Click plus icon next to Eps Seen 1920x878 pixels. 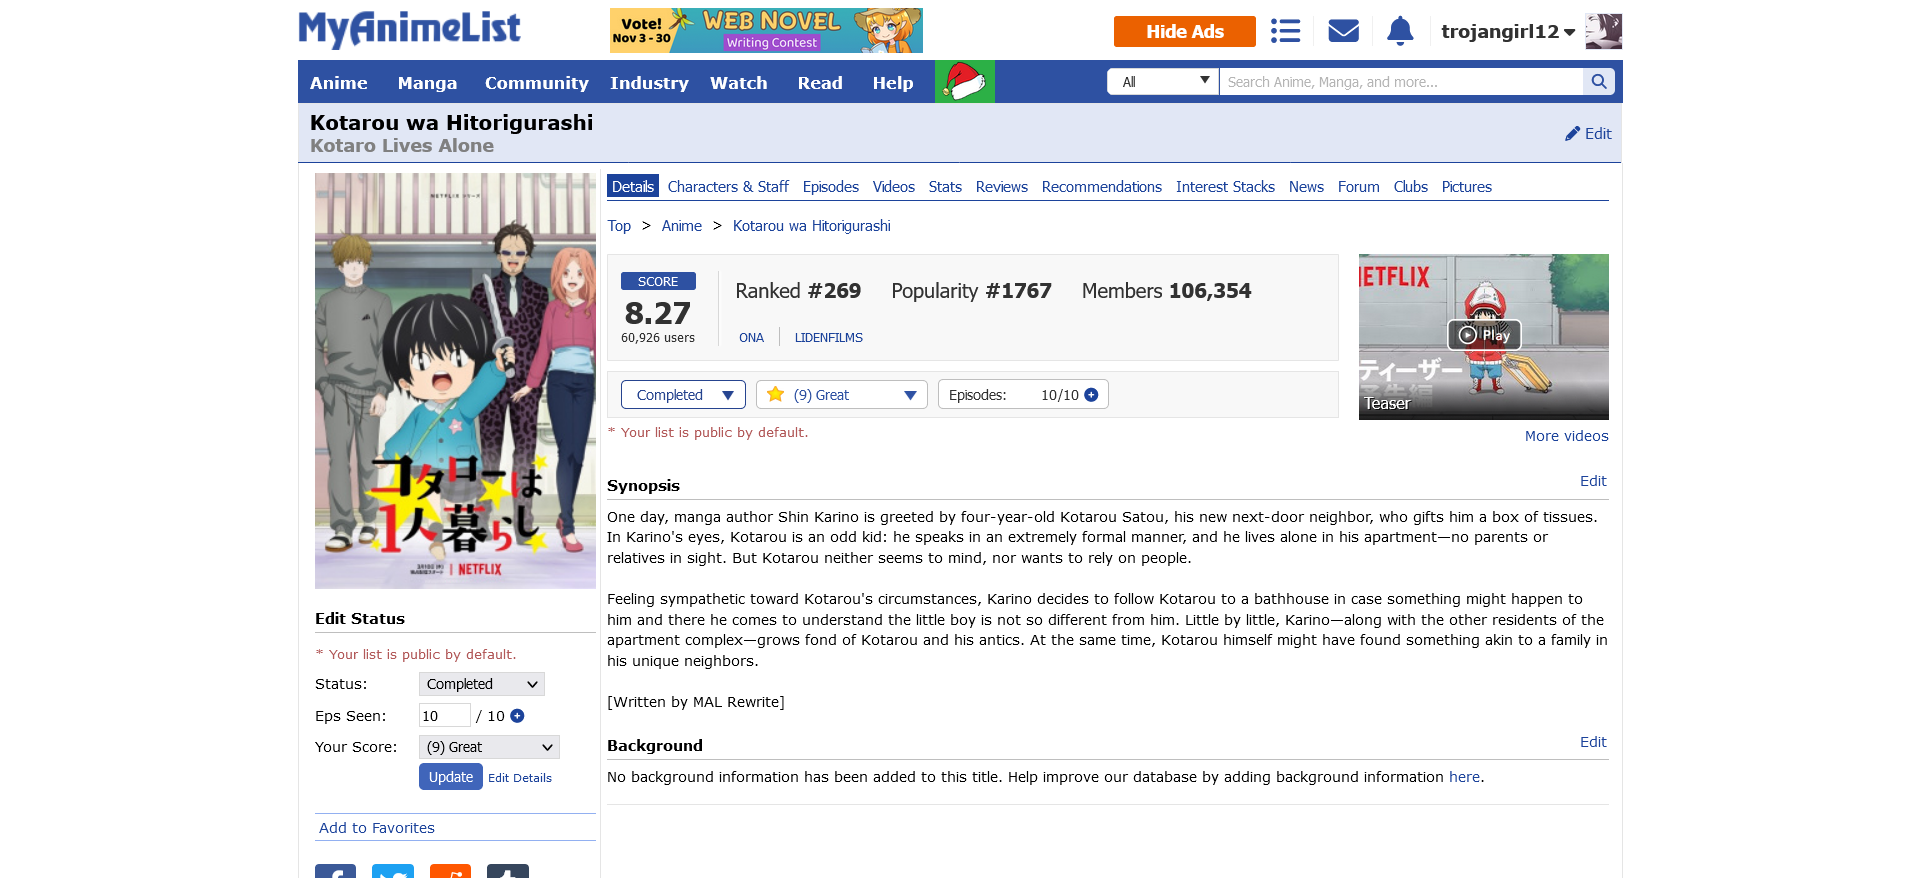[x=517, y=716]
